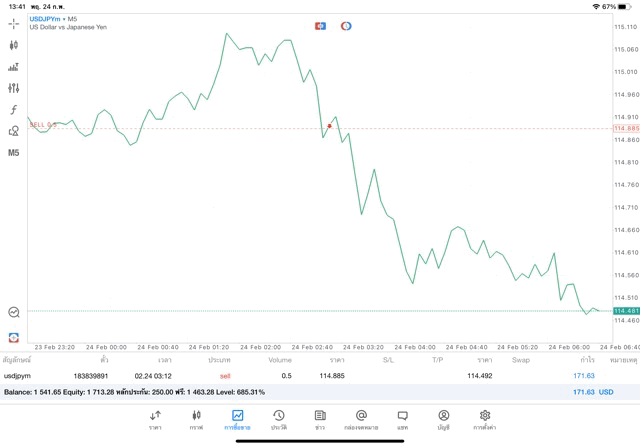Open the บัญชี (accounts) tab
This screenshot has height=447, width=640.
click(x=443, y=420)
